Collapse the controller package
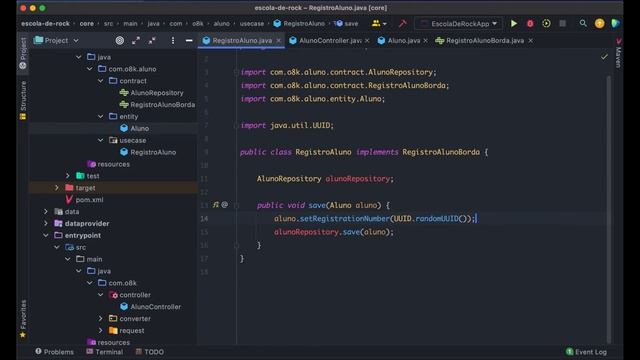The width and height of the screenshot is (640, 360). (x=101, y=295)
